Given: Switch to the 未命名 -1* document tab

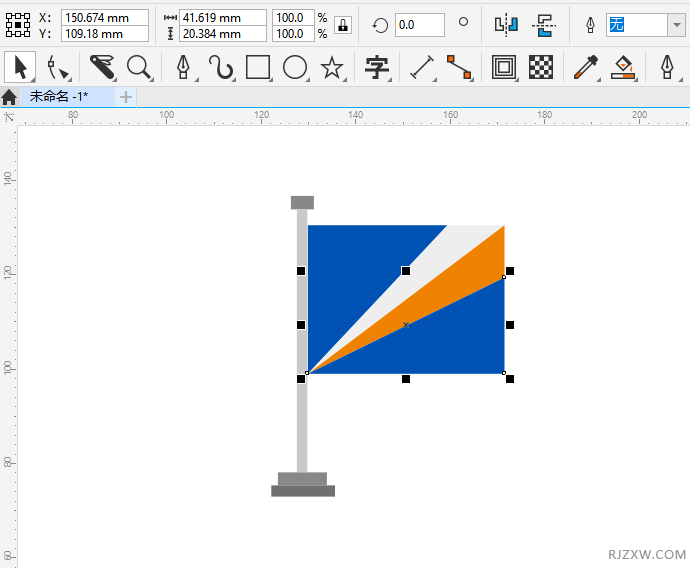Looking at the screenshot, I should click(x=68, y=97).
